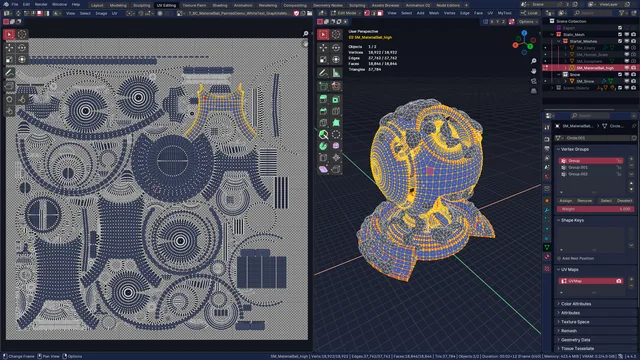Select the Bevel tool
Image resolution: width=640 pixels, height=360 pixels.
(x=323, y=111)
